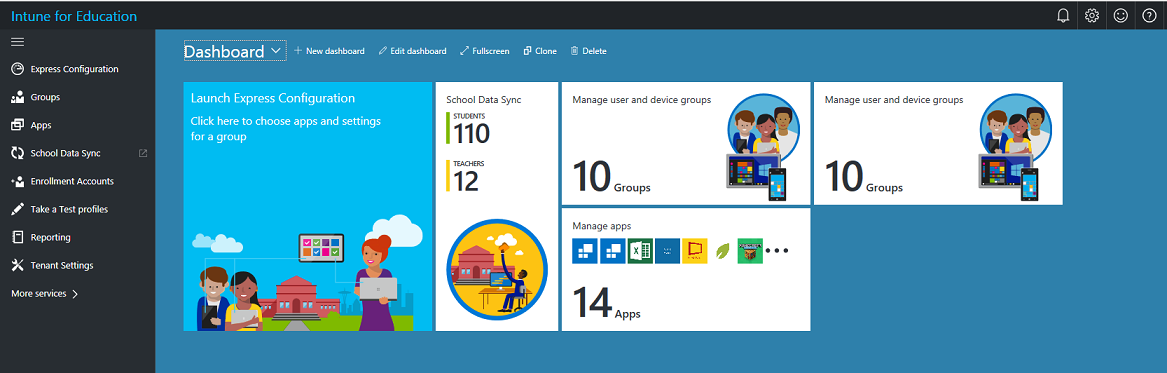
Task: Open the notifications bell
Action: coord(1063,16)
